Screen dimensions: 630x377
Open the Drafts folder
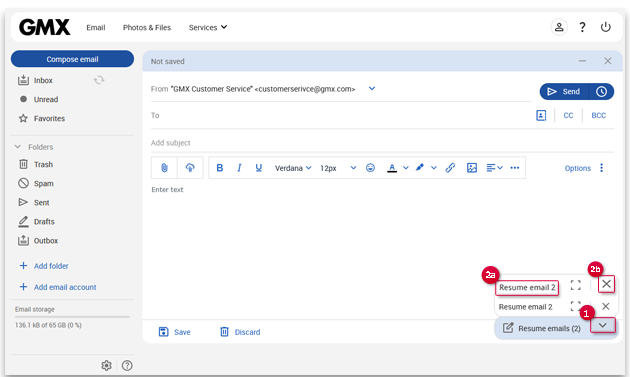click(x=44, y=221)
